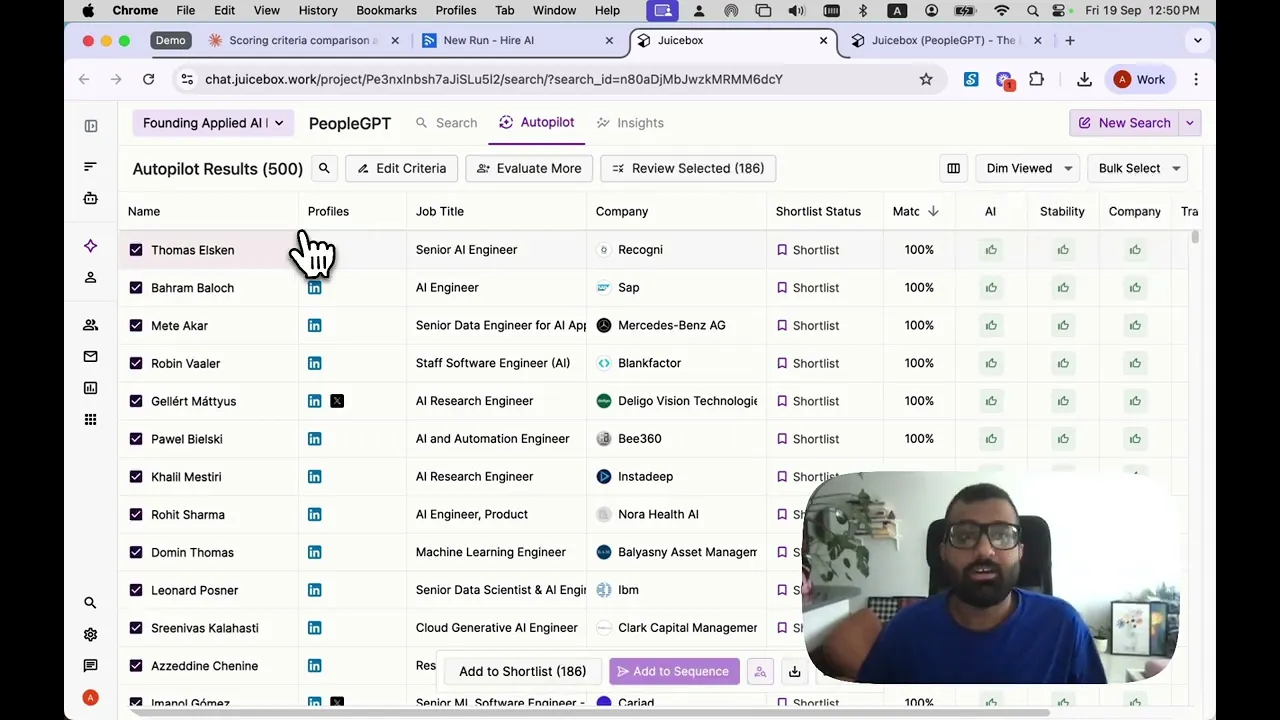Expand New Search dropdown arrow
Viewport: 1280px width, 720px height.
pyautogui.click(x=1189, y=123)
